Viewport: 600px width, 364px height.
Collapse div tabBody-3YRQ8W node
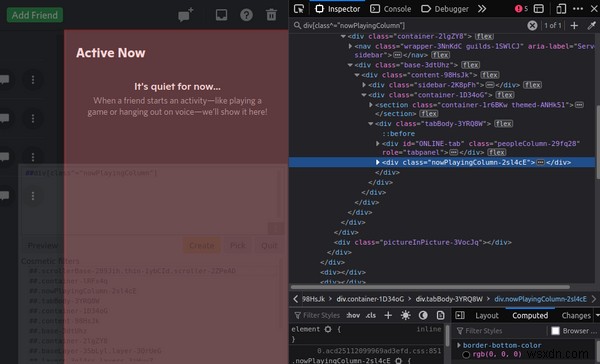pyautogui.click(x=371, y=124)
